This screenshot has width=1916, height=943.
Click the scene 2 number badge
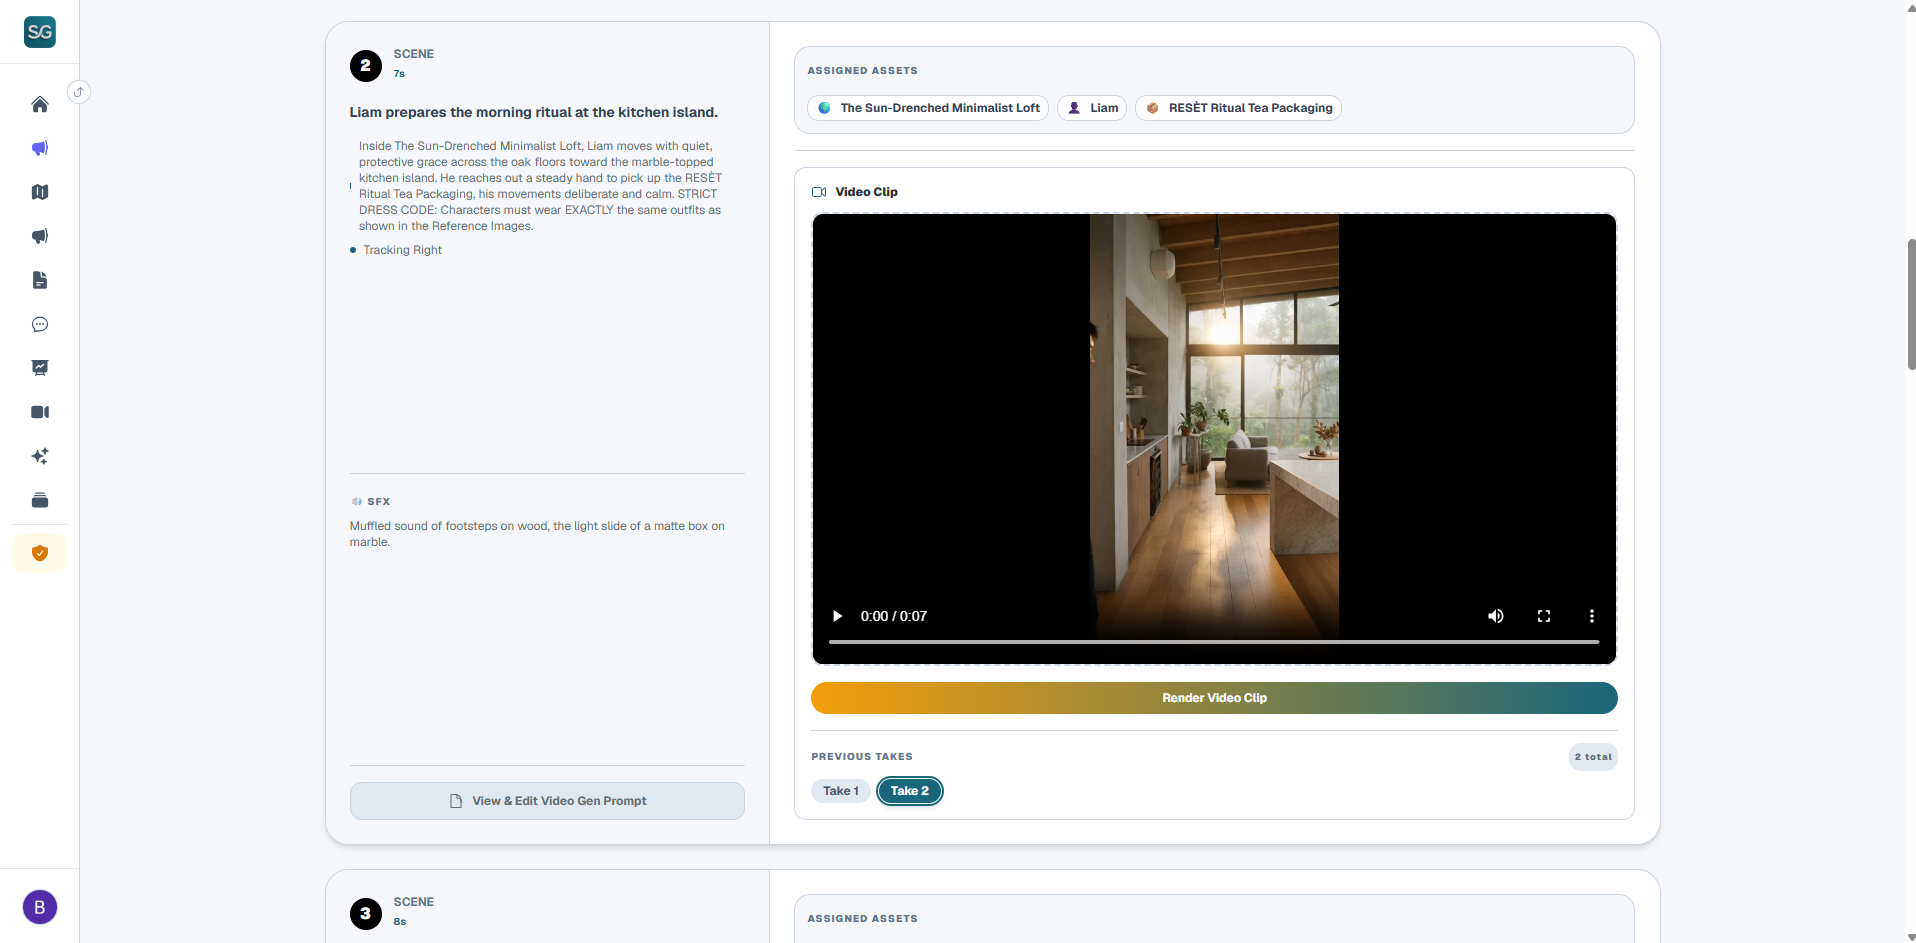366,66
